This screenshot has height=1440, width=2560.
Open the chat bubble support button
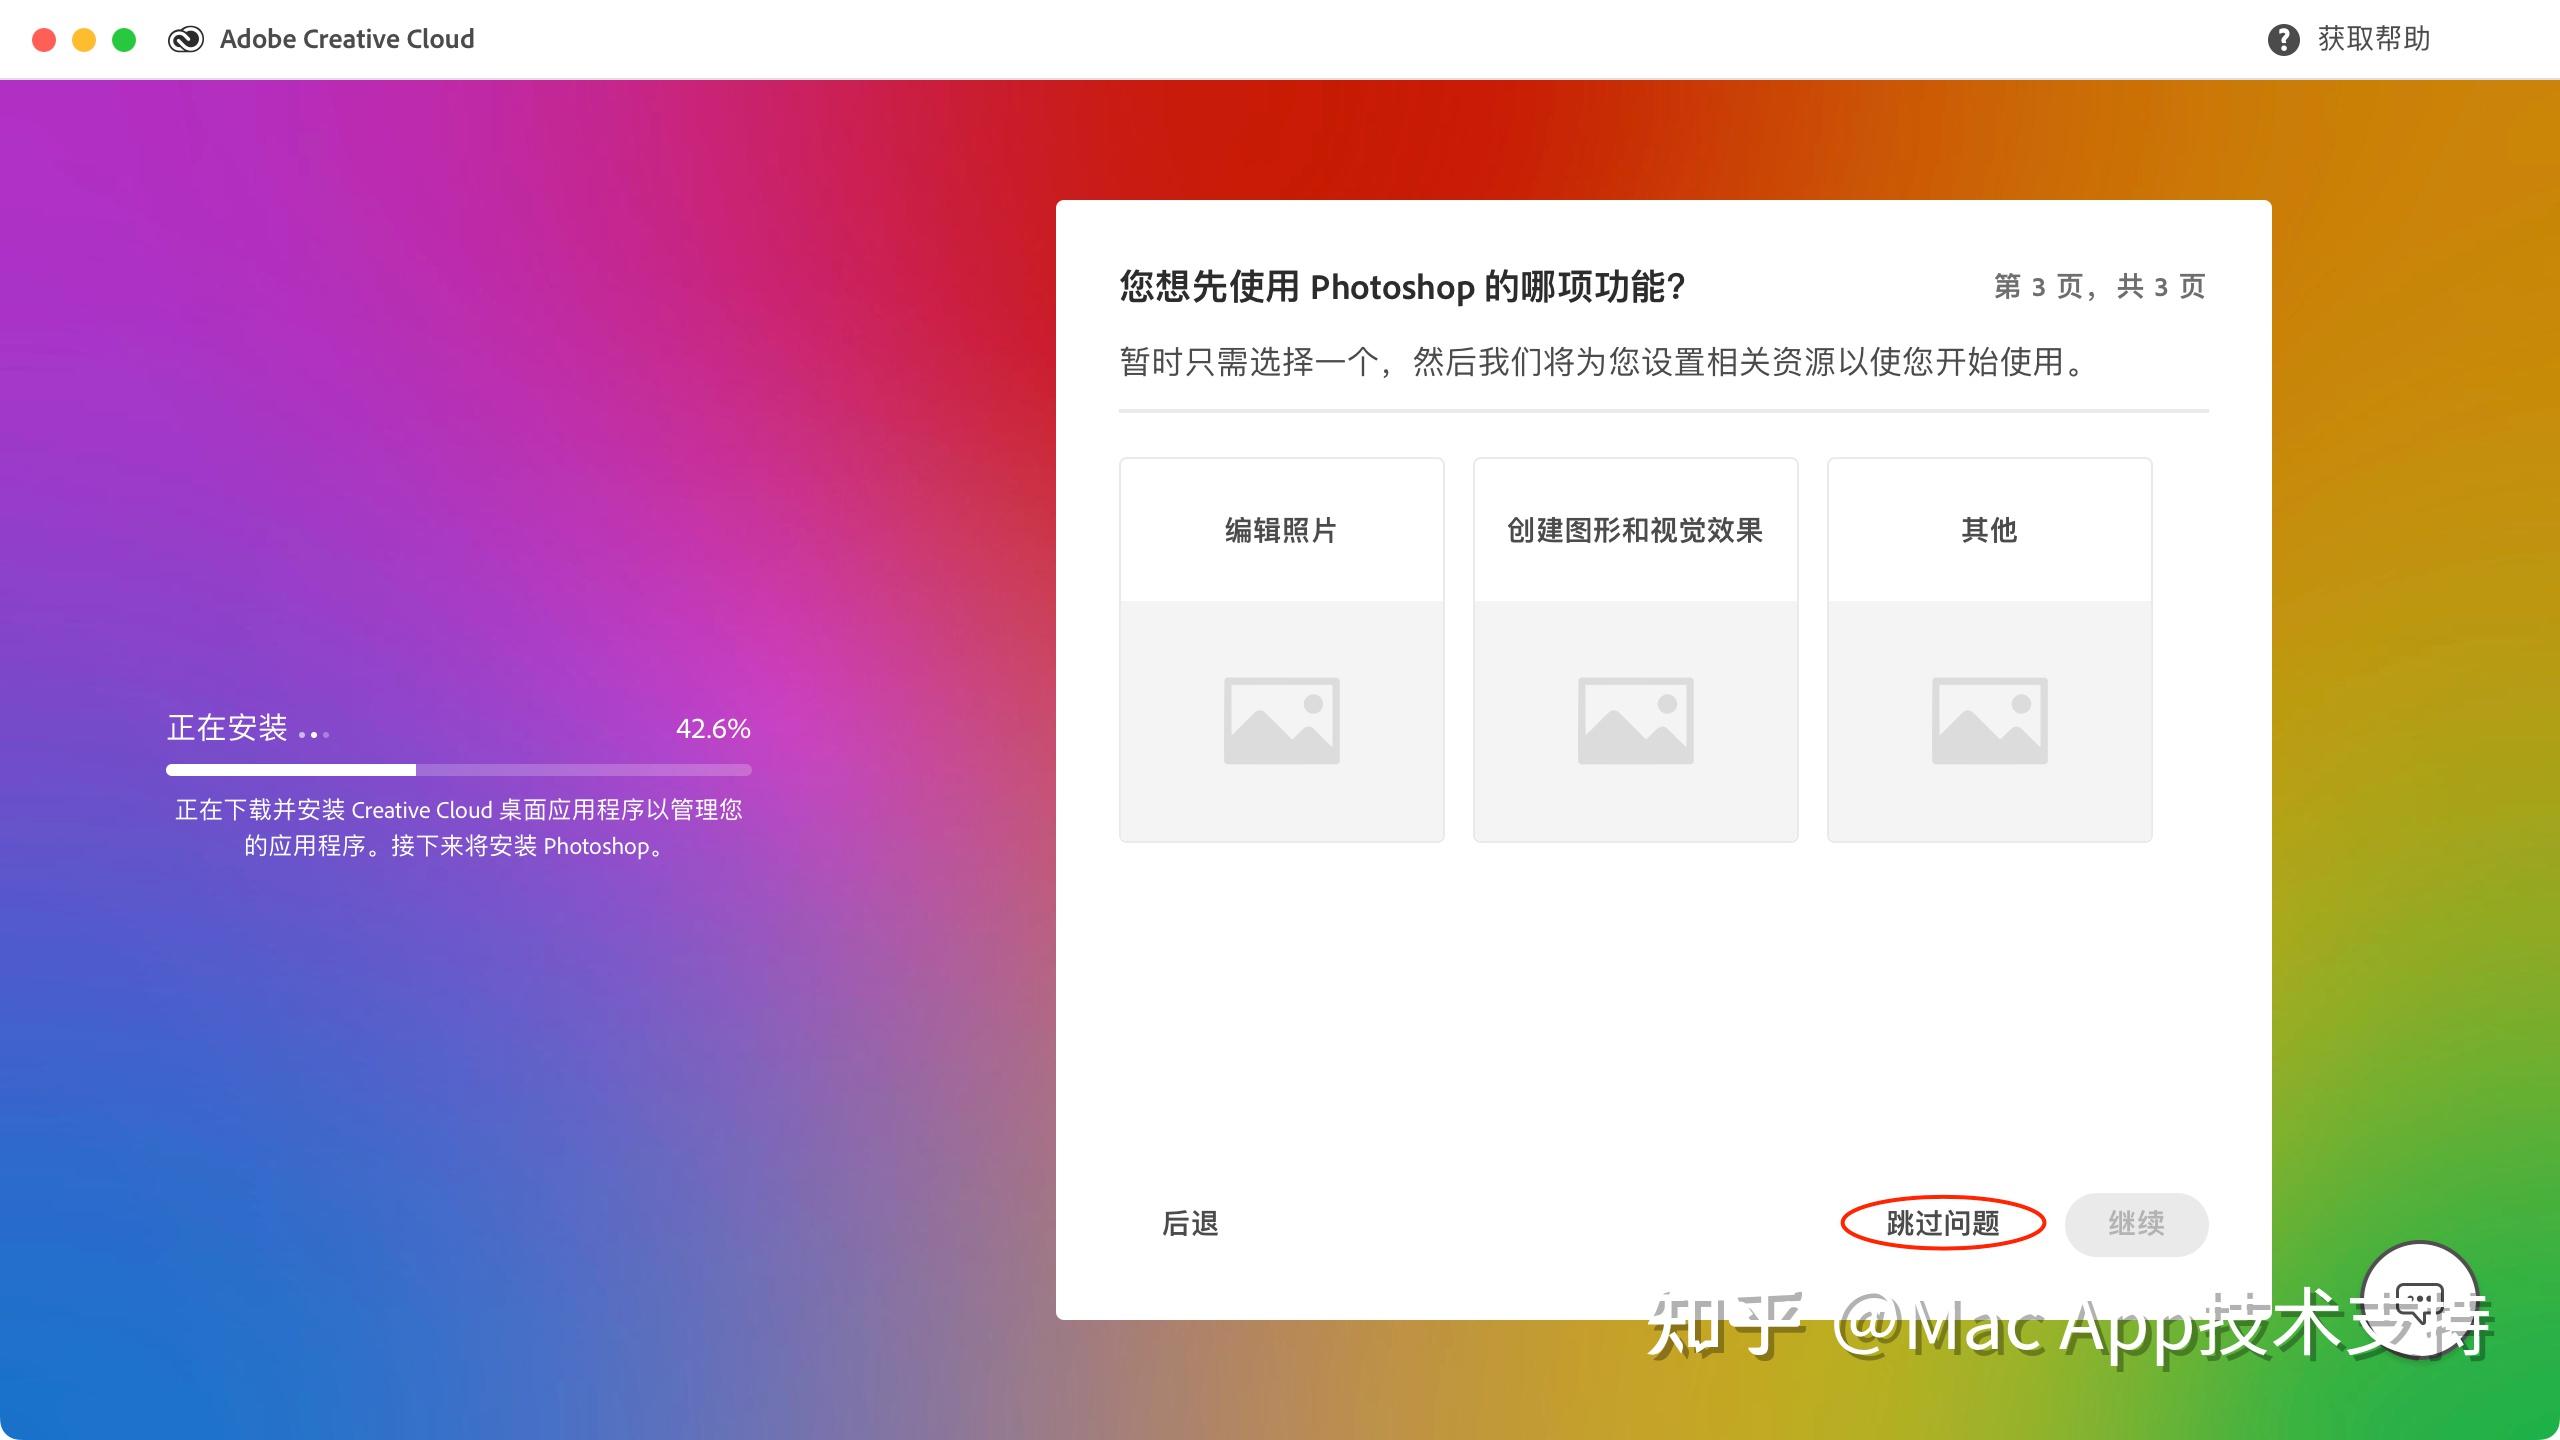coord(2419,1300)
